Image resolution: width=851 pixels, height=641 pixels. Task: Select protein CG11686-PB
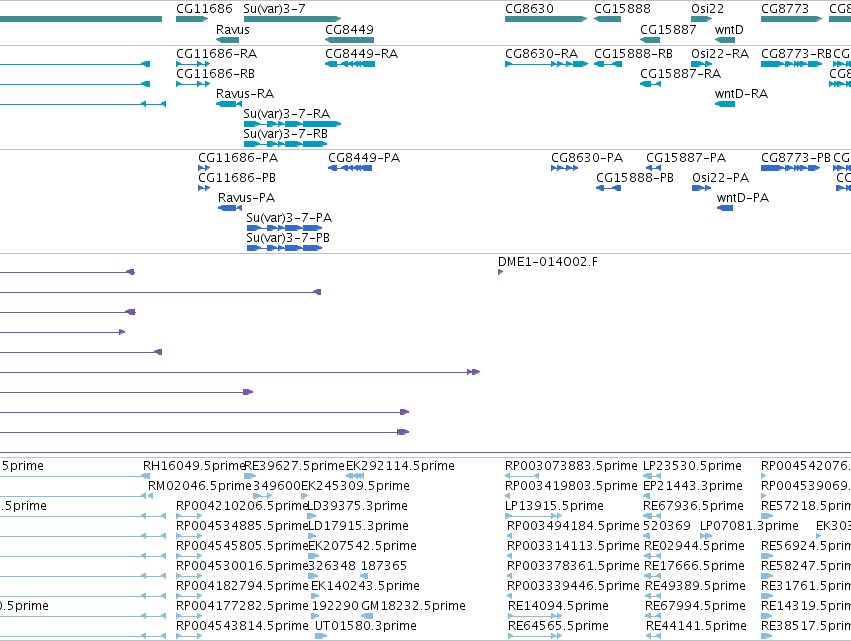click(x=237, y=178)
